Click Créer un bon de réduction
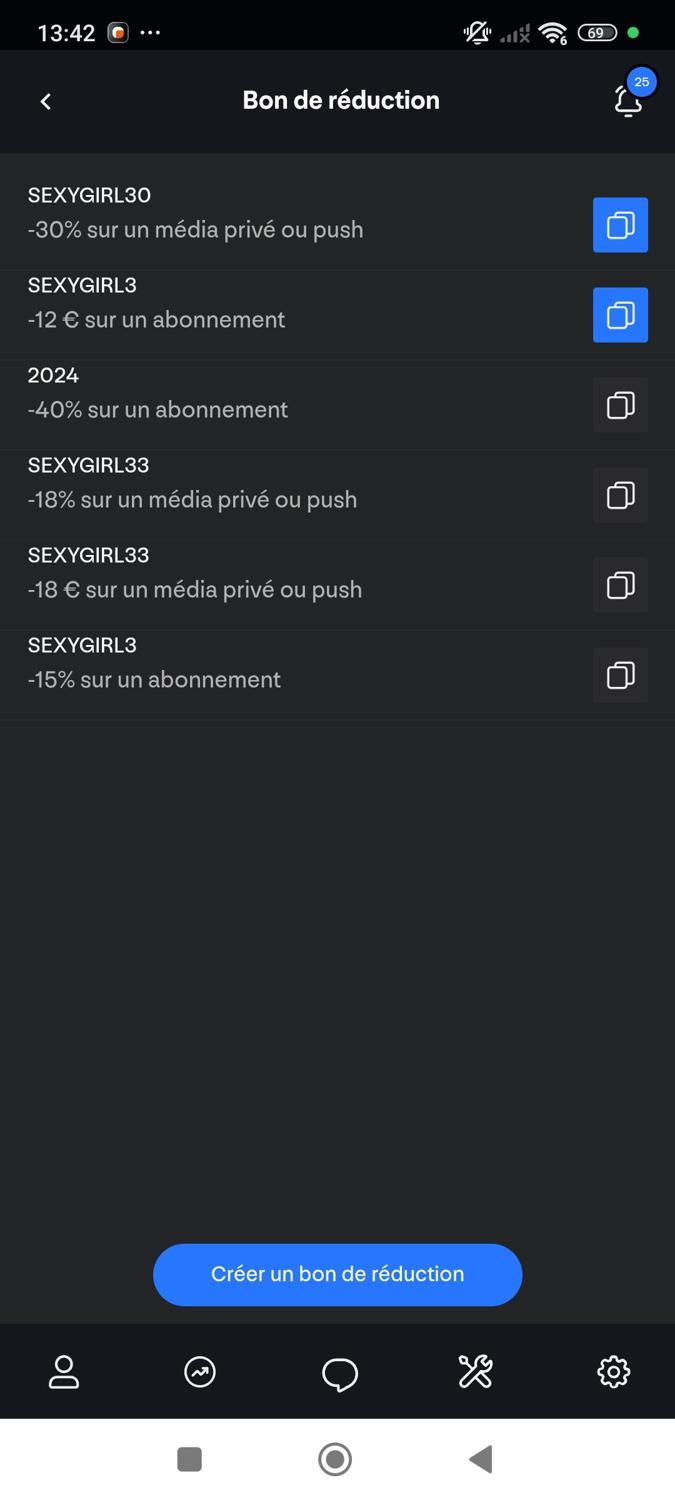The image size is (675, 1500). coord(337,1274)
